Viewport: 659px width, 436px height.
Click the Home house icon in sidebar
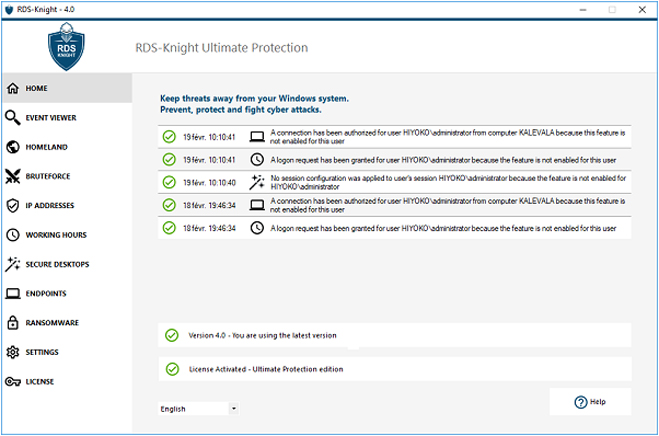coord(13,88)
